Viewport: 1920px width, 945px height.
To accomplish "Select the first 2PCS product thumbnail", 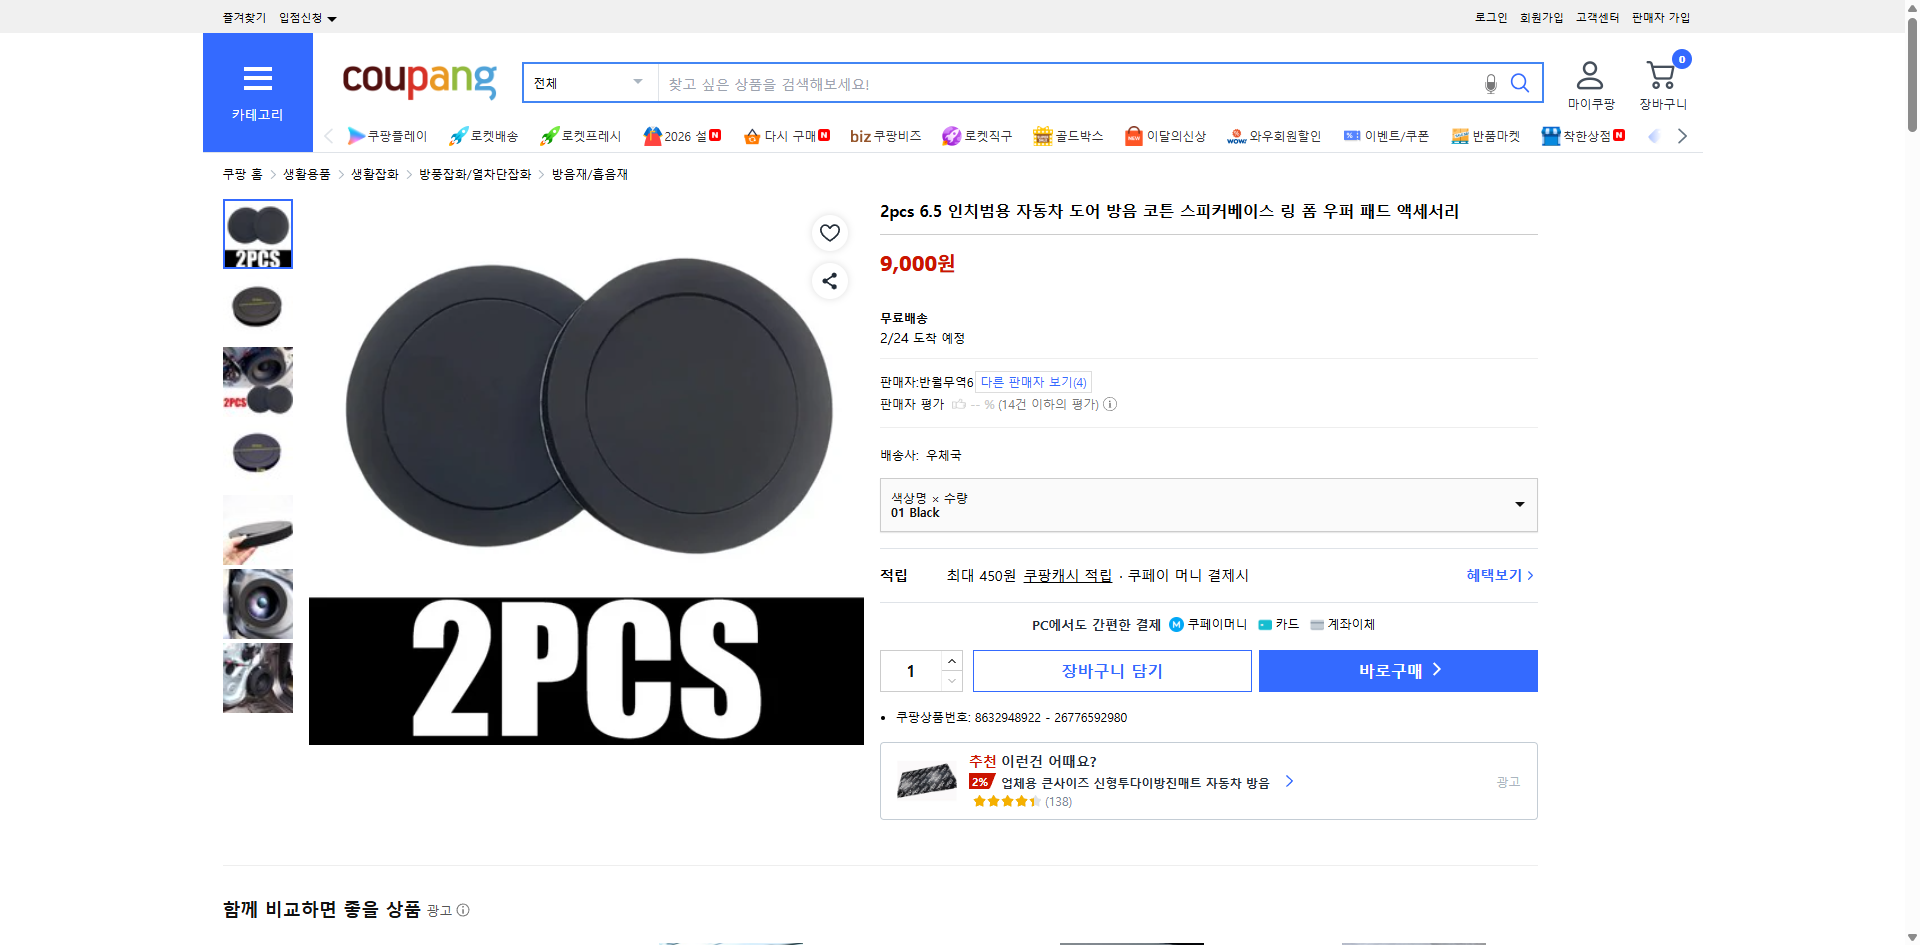I will (x=257, y=234).
